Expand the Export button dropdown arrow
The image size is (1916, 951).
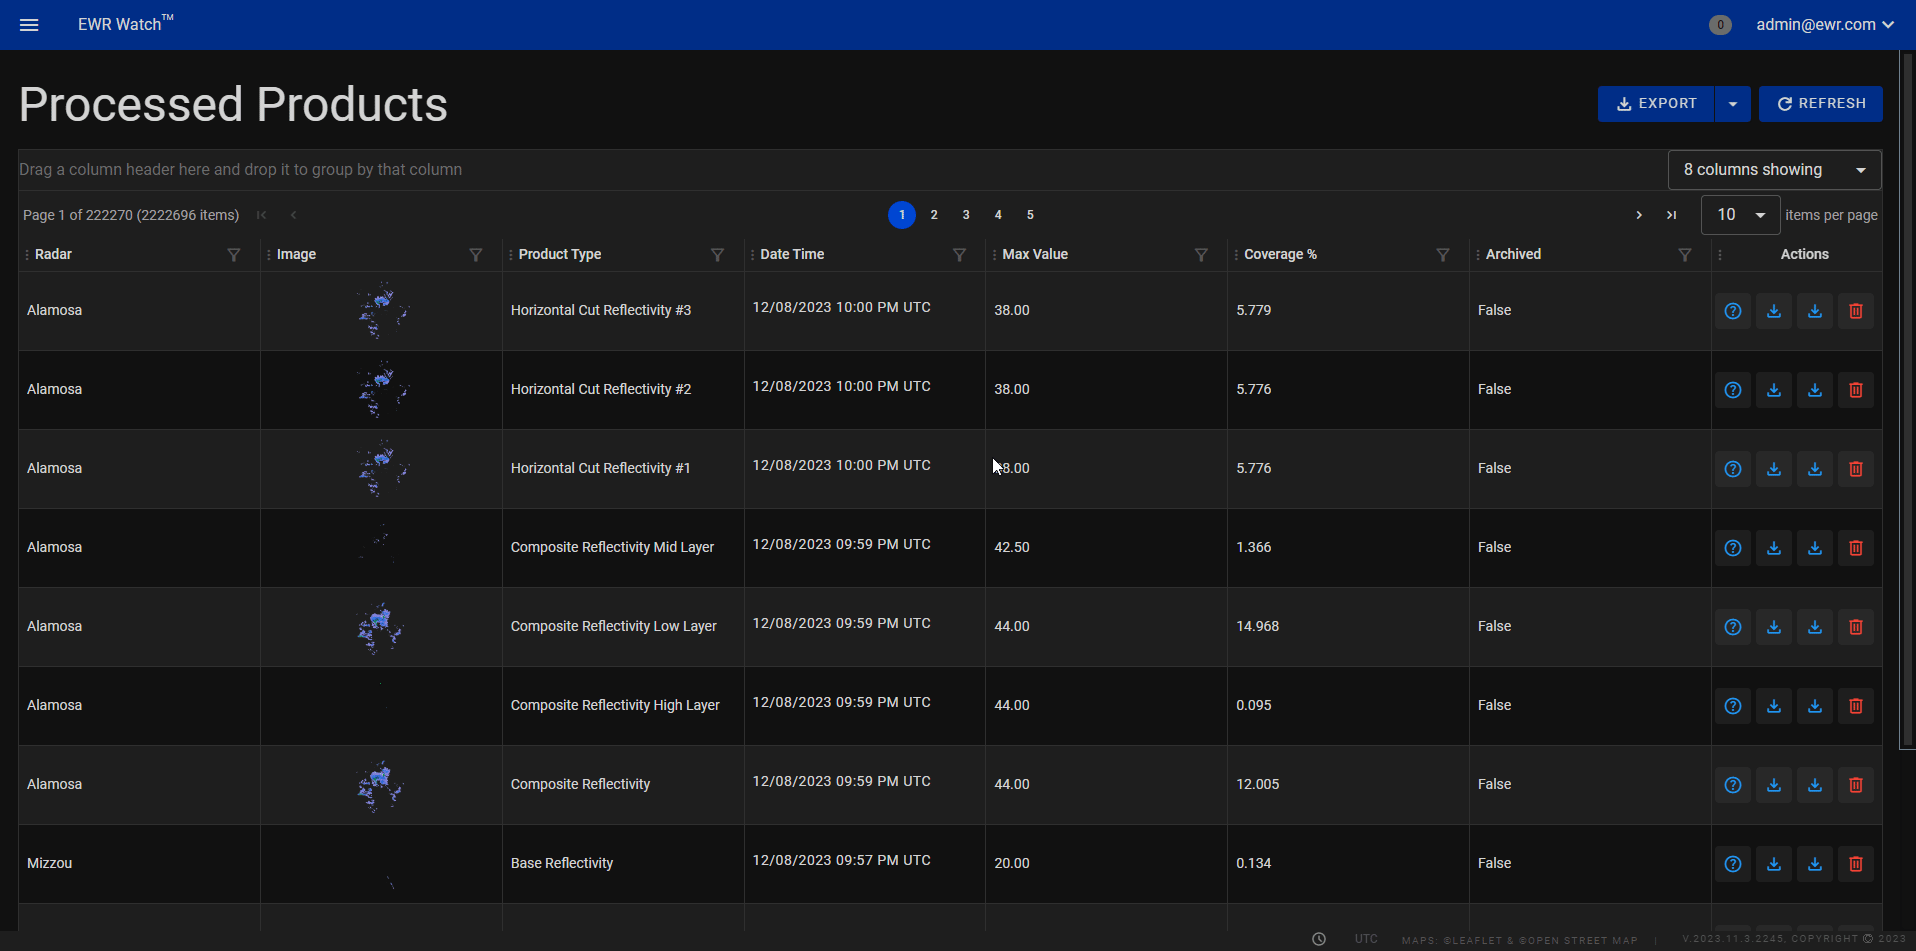[x=1733, y=103]
